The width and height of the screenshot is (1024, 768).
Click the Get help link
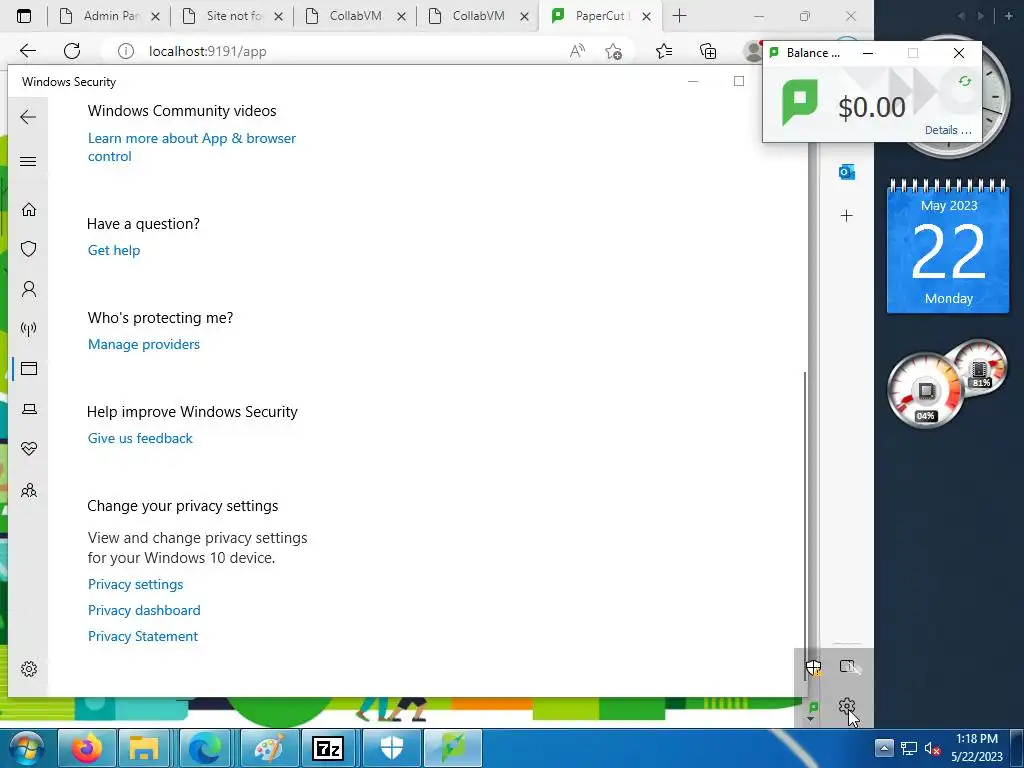(114, 250)
